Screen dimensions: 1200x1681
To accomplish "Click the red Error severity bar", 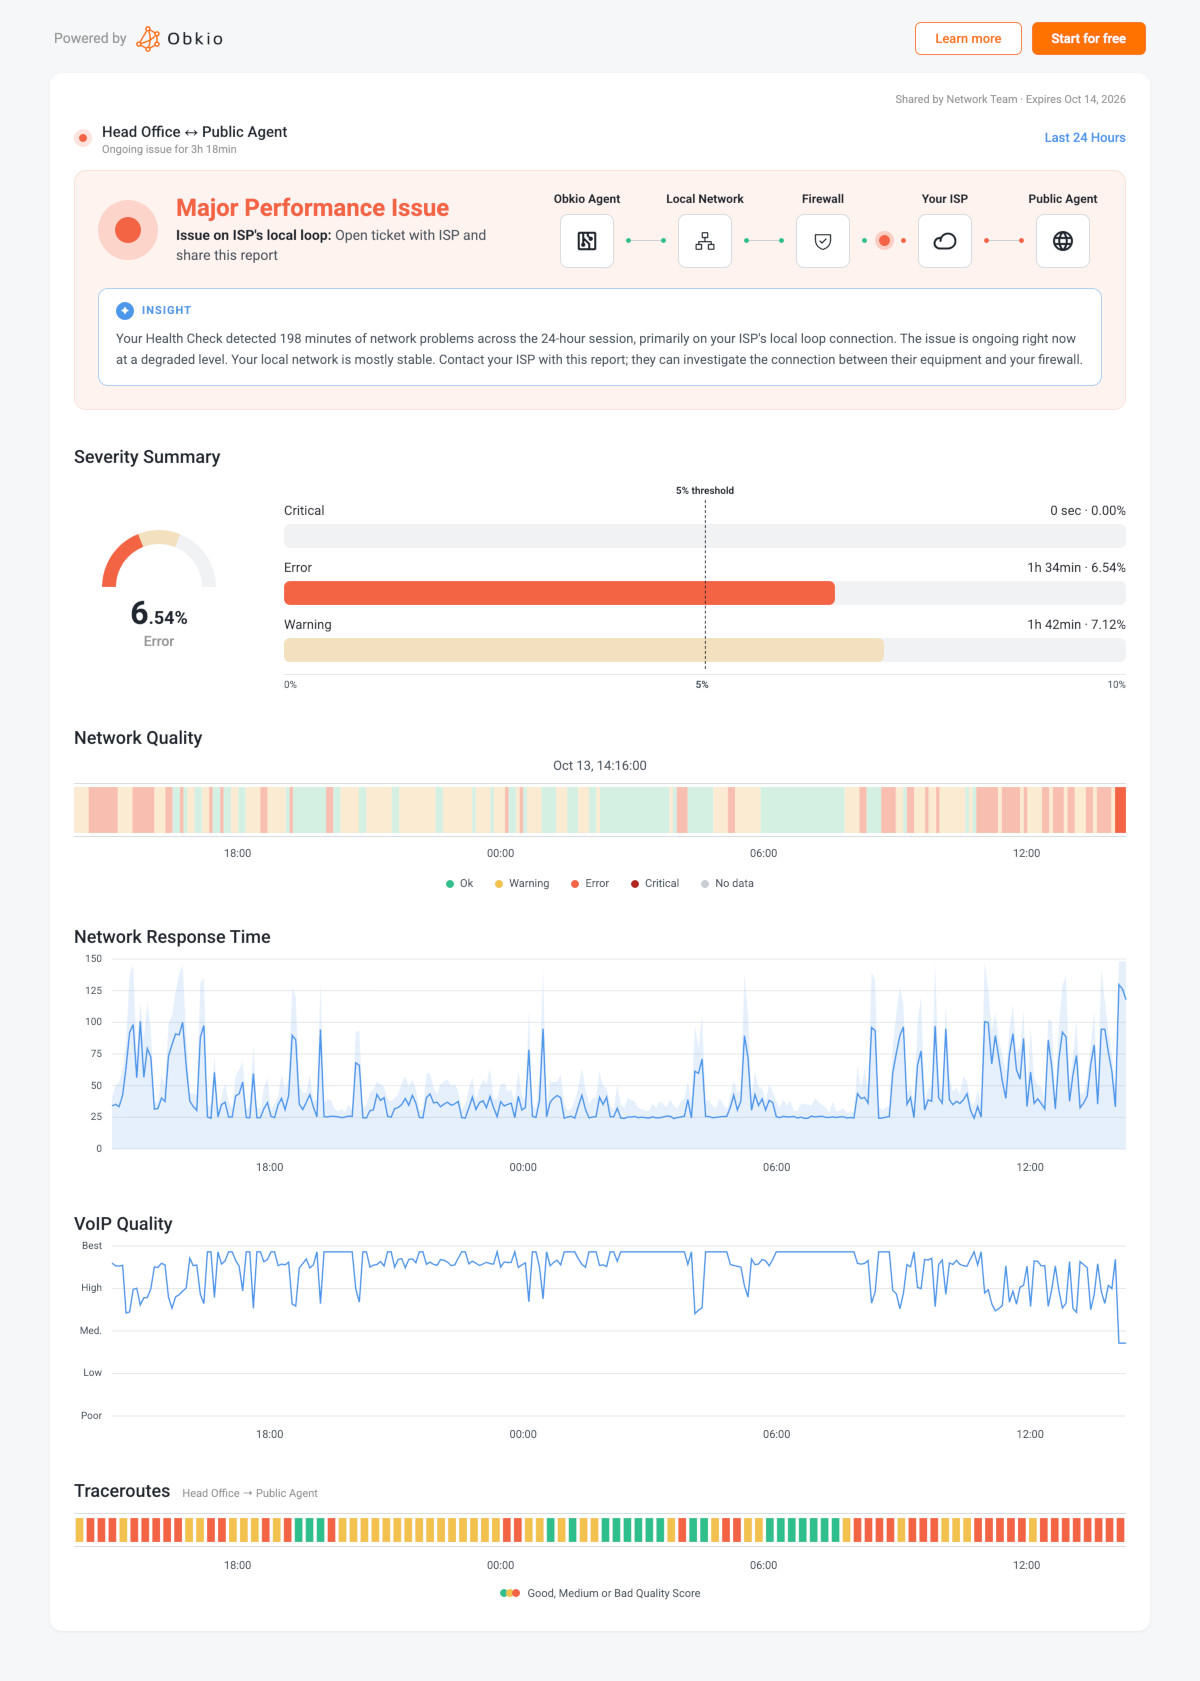I will (559, 593).
